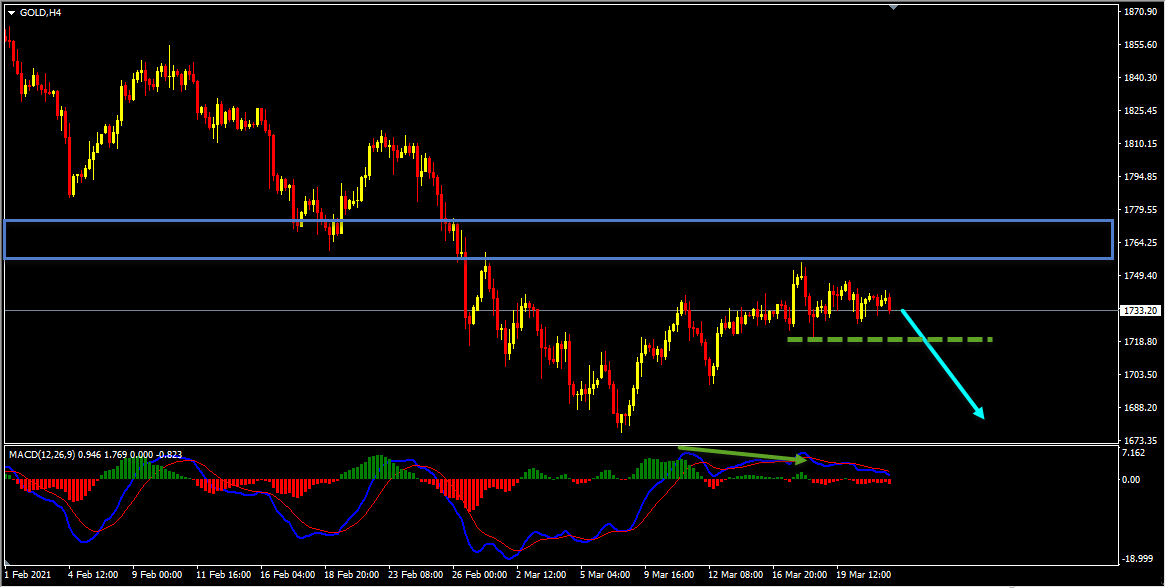Click the current price tag 1733.20
Viewport: 1166px width, 588px height.
1141,311
